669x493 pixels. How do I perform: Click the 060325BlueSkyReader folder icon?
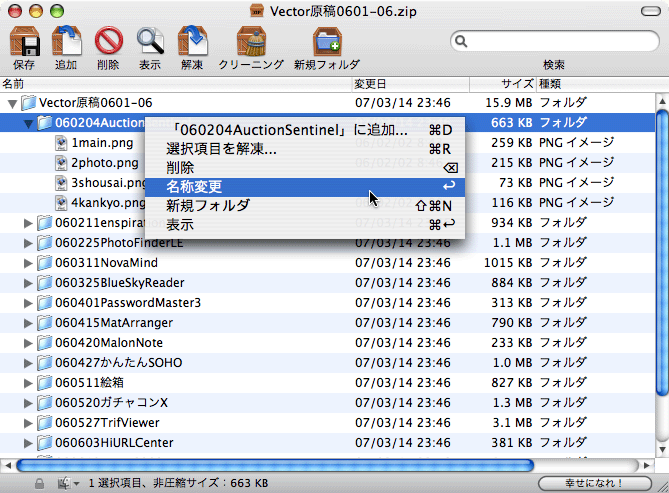[44, 283]
